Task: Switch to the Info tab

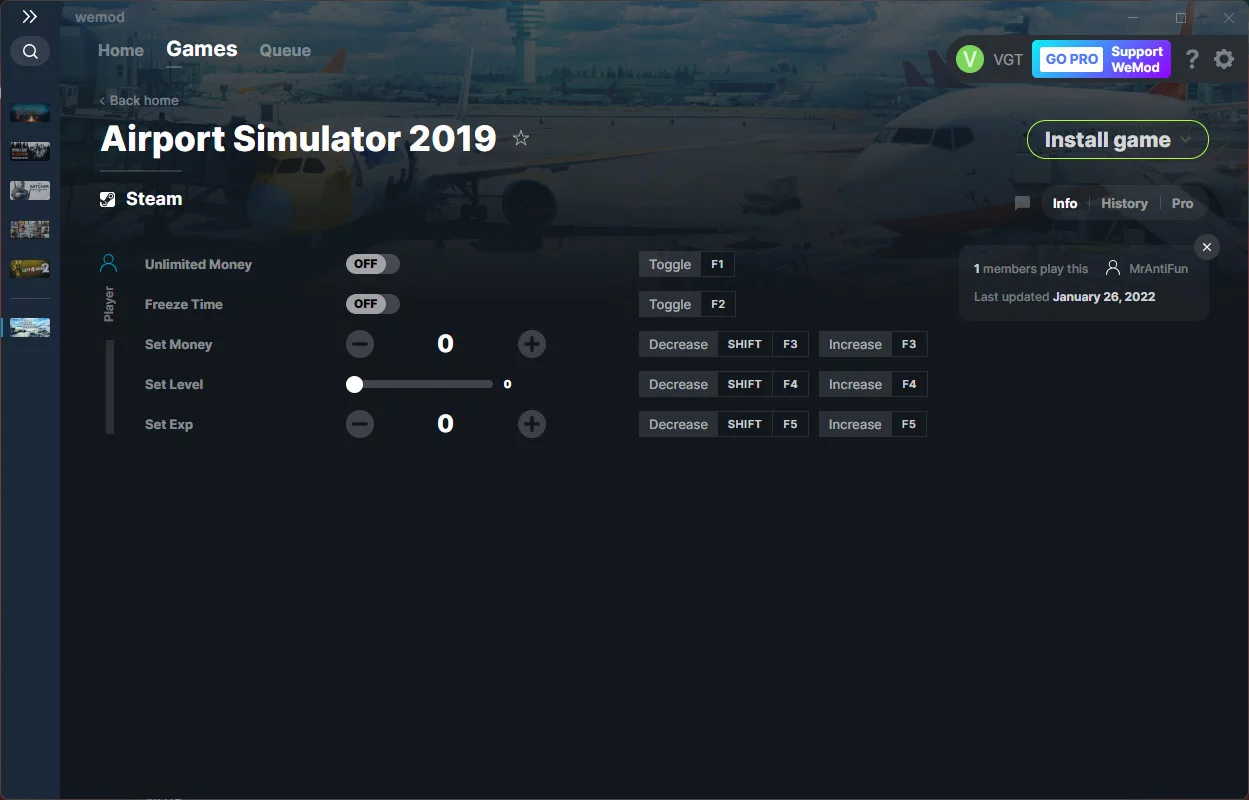Action: (x=1065, y=203)
